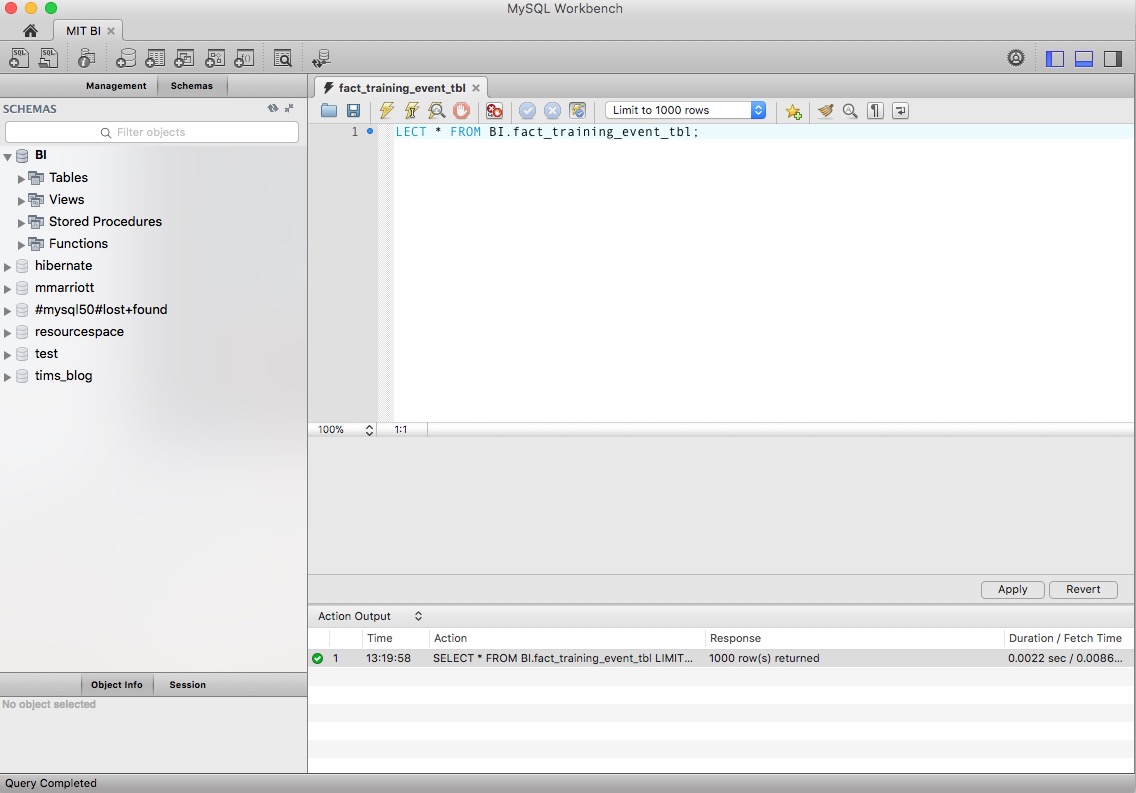The width and height of the screenshot is (1136, 793).
Task: Commit the current transaction
Action: [x=527, y=110]
